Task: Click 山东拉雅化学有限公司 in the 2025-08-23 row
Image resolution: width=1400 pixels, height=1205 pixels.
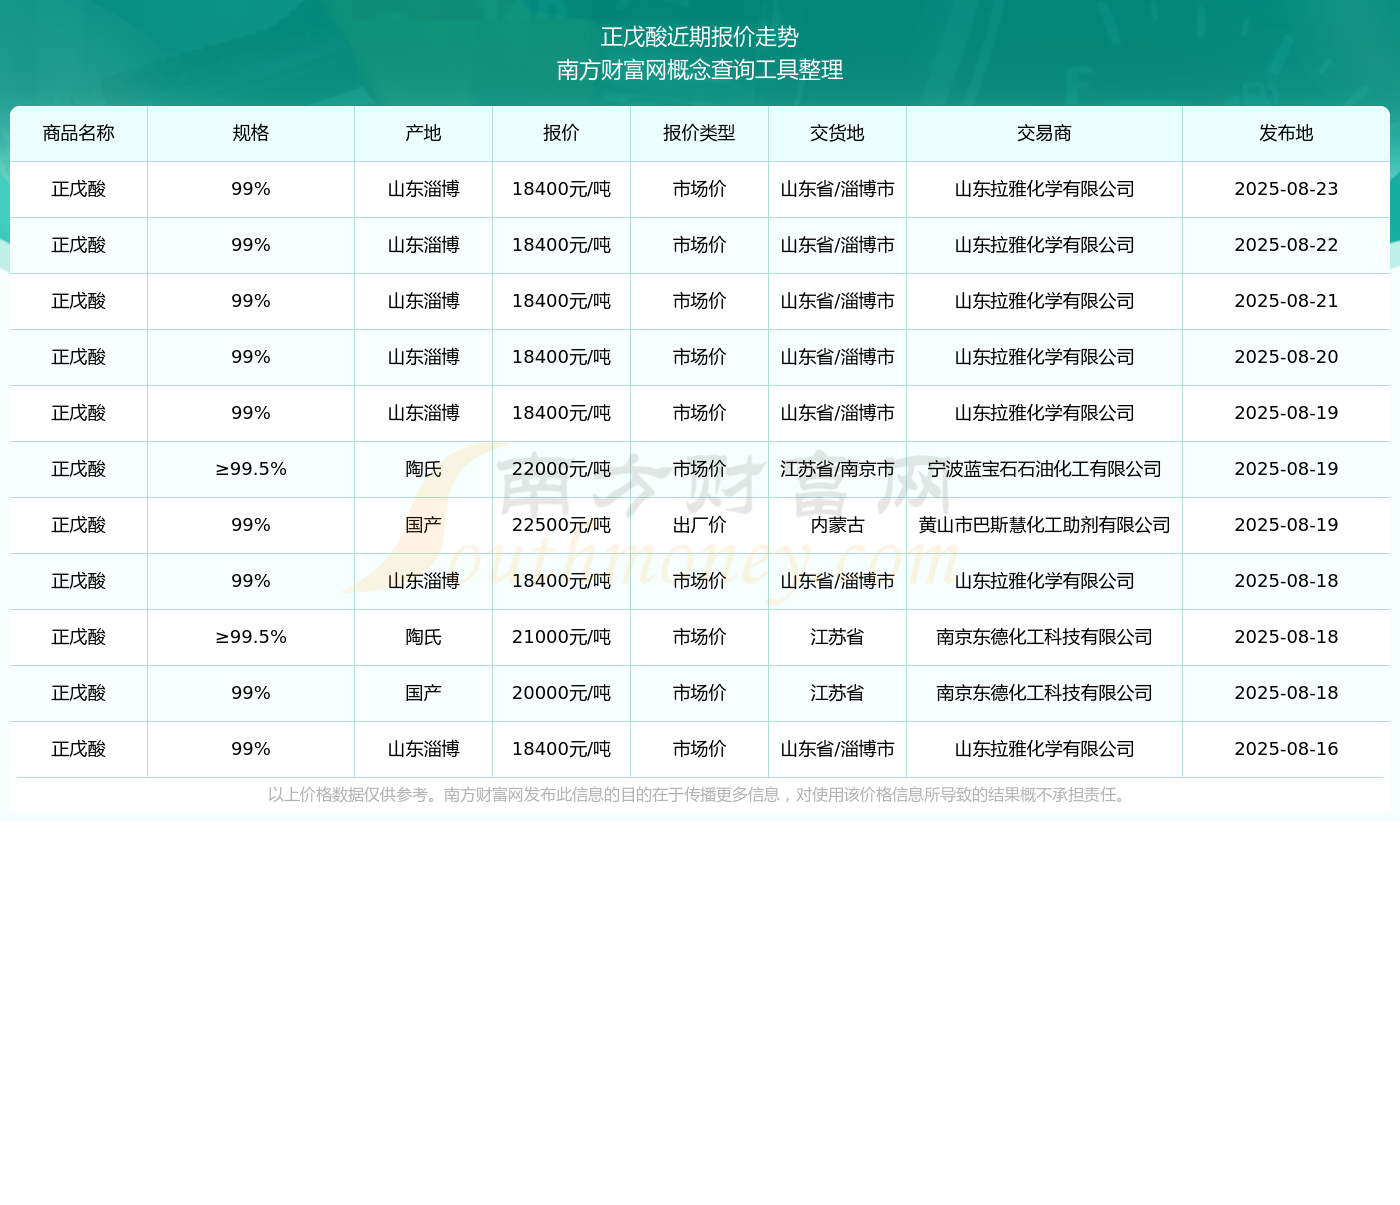Action: pos(1045,189)
